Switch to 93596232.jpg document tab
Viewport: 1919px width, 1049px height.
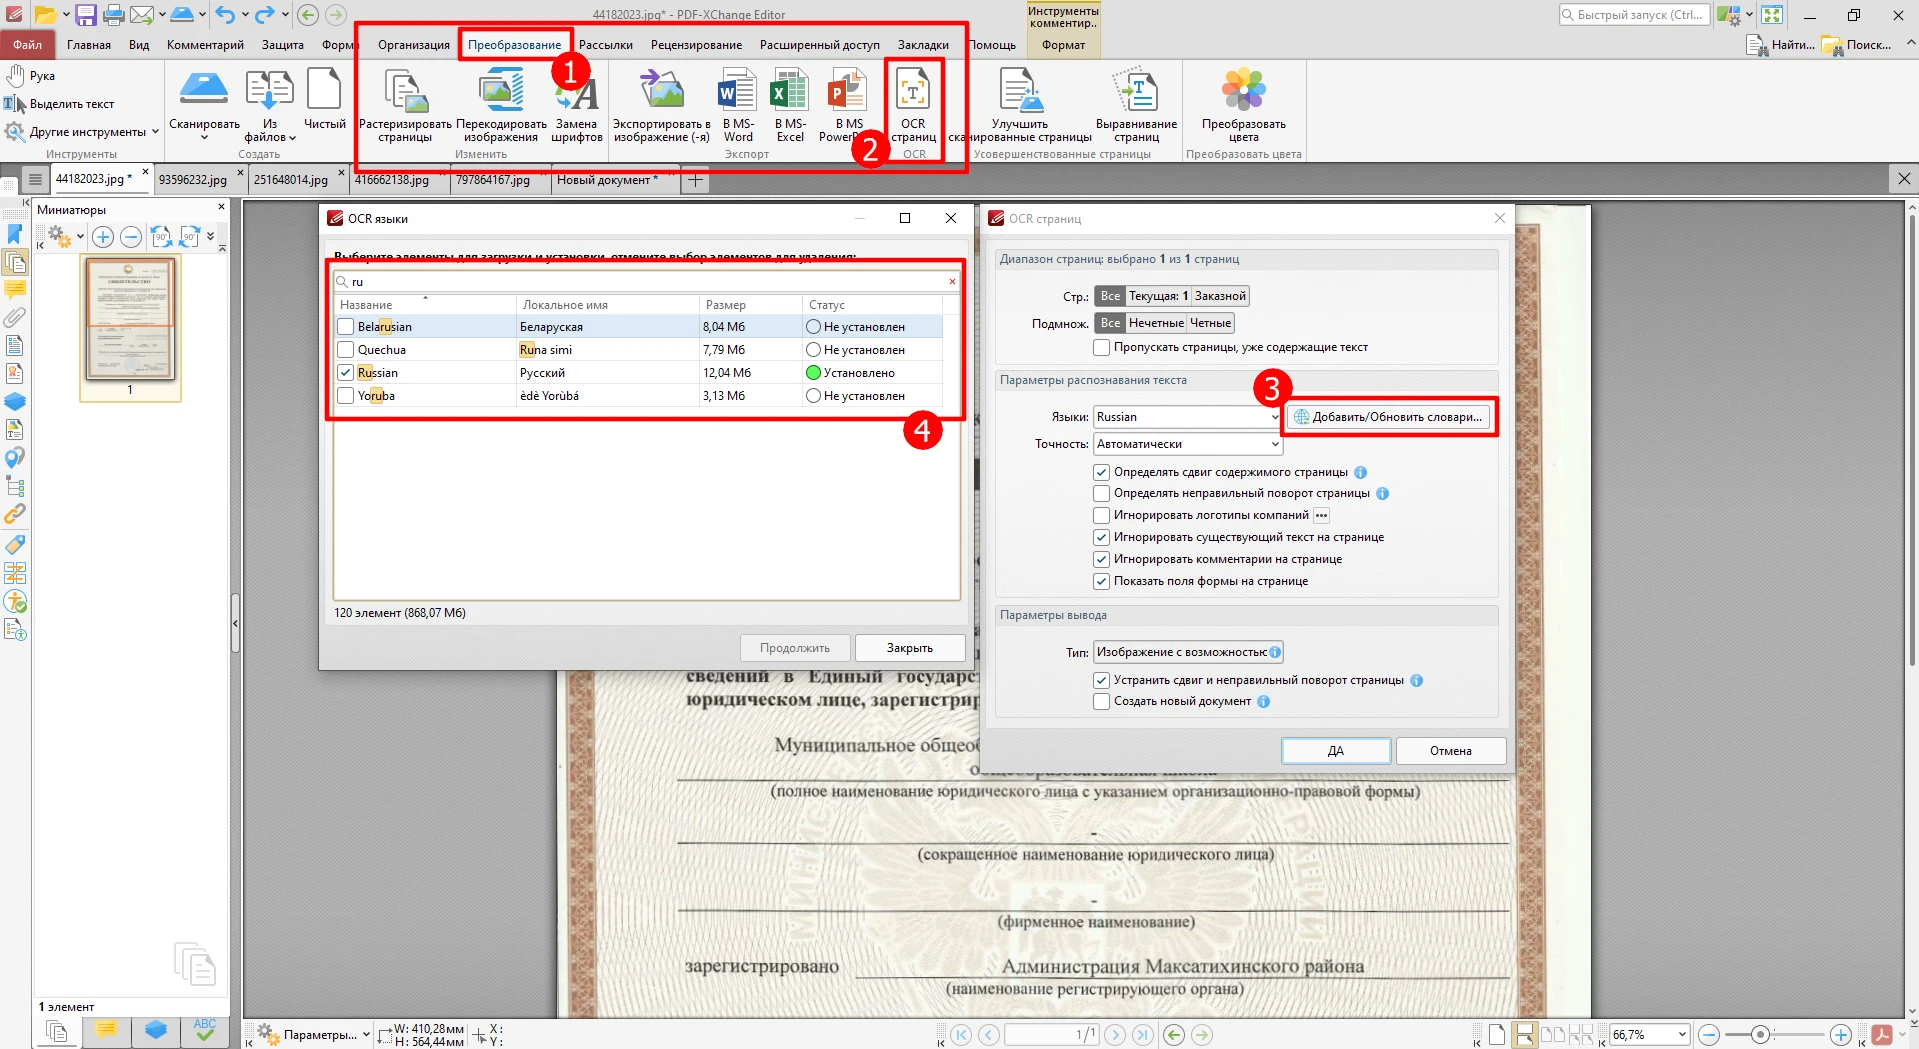pyautogui.click(x=193, y=180)
